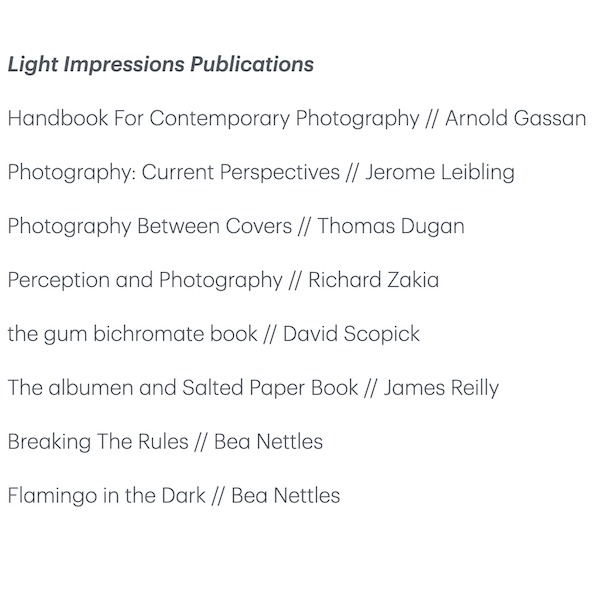Click Bea Nettles after "Flamingo in the Dark"
This screenshot has height=600, width=600.
[285, 495]
